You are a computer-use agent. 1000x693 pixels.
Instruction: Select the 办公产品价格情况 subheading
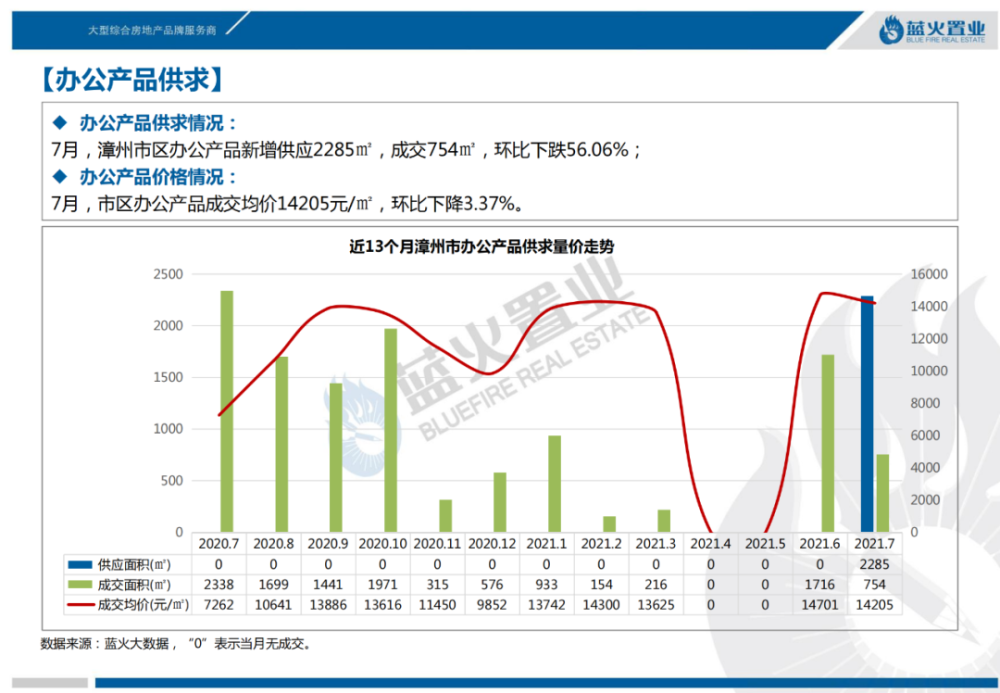(x=158, y=177)
